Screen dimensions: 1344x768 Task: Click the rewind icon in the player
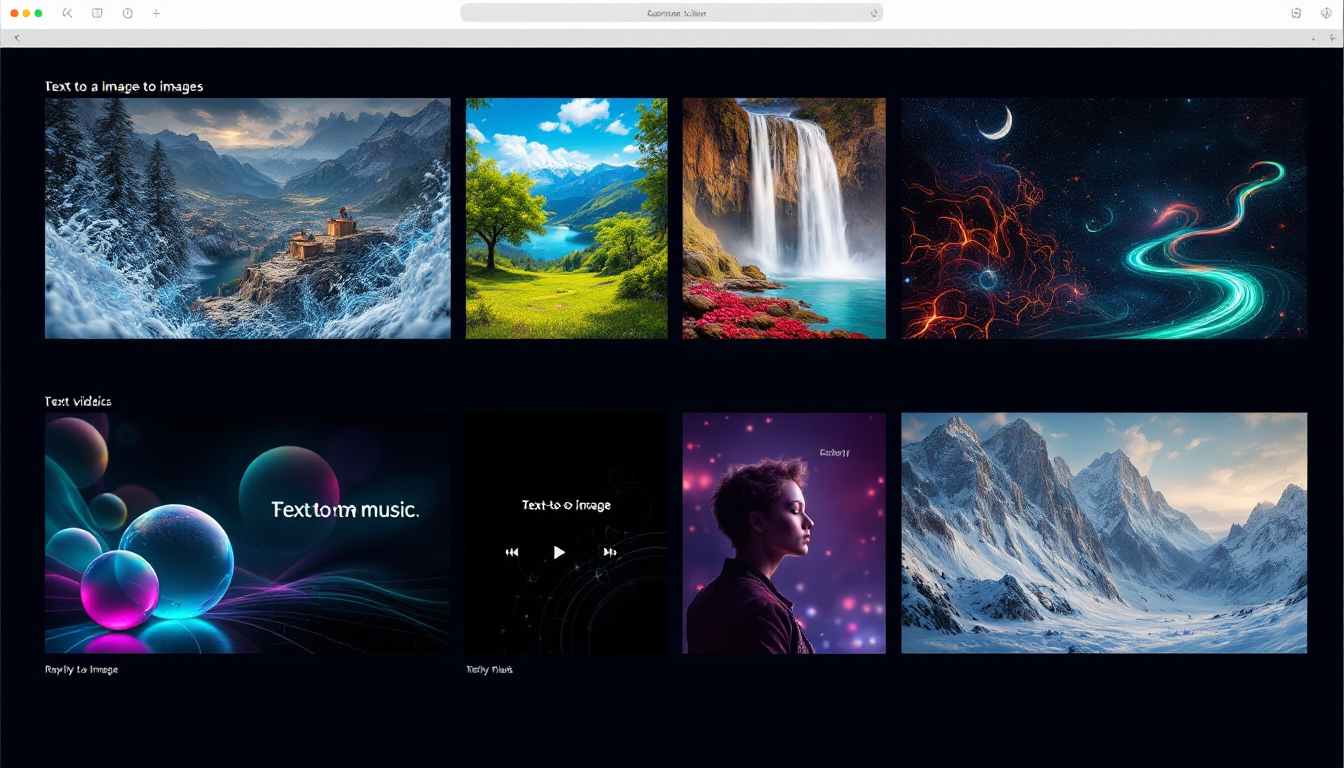click(512, 552)
